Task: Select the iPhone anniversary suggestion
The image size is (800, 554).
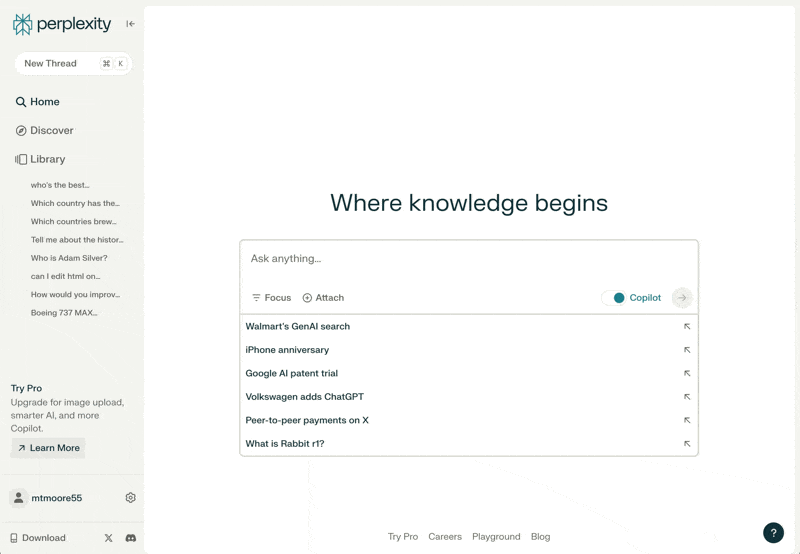Action: [x=468, y=350]
